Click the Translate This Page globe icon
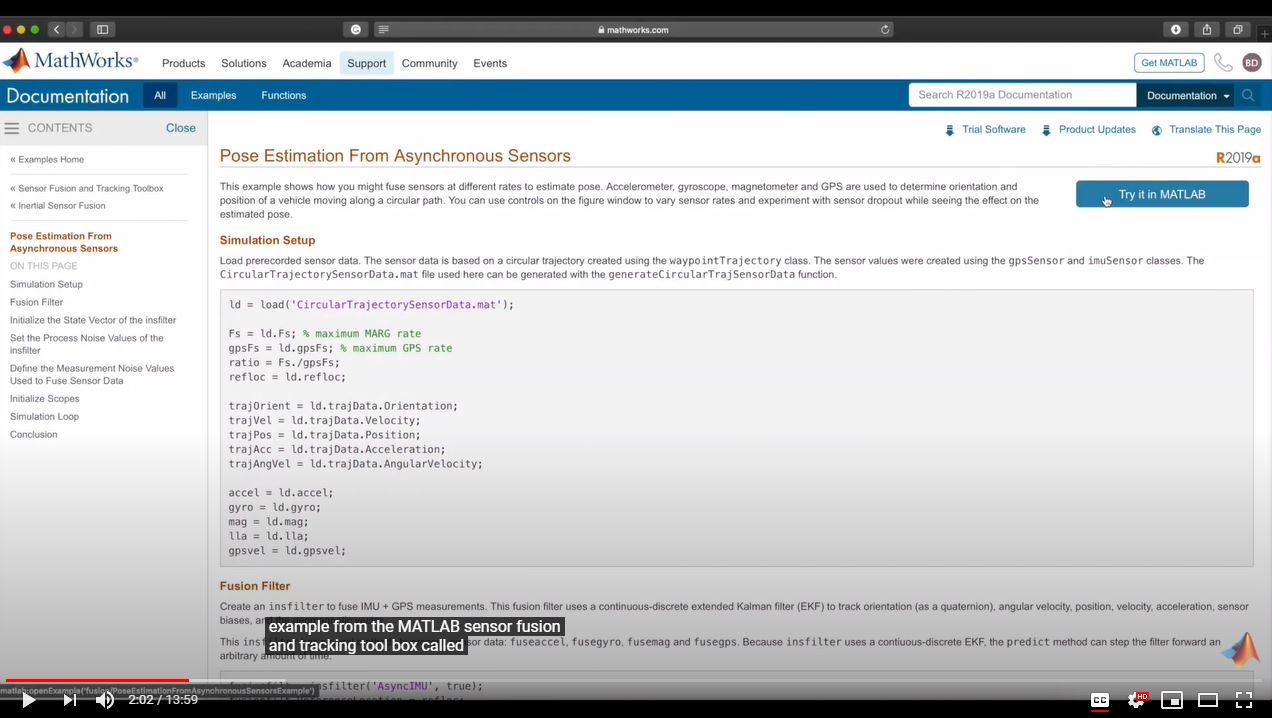The width and height of the screenshot is (1272, 718). point(1157,130)
